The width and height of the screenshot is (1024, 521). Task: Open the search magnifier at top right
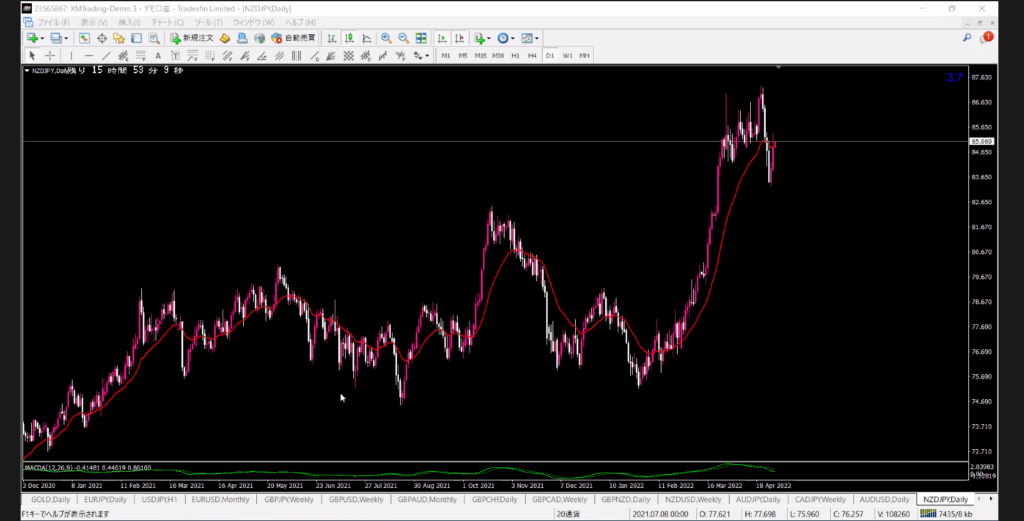[967, 38]
